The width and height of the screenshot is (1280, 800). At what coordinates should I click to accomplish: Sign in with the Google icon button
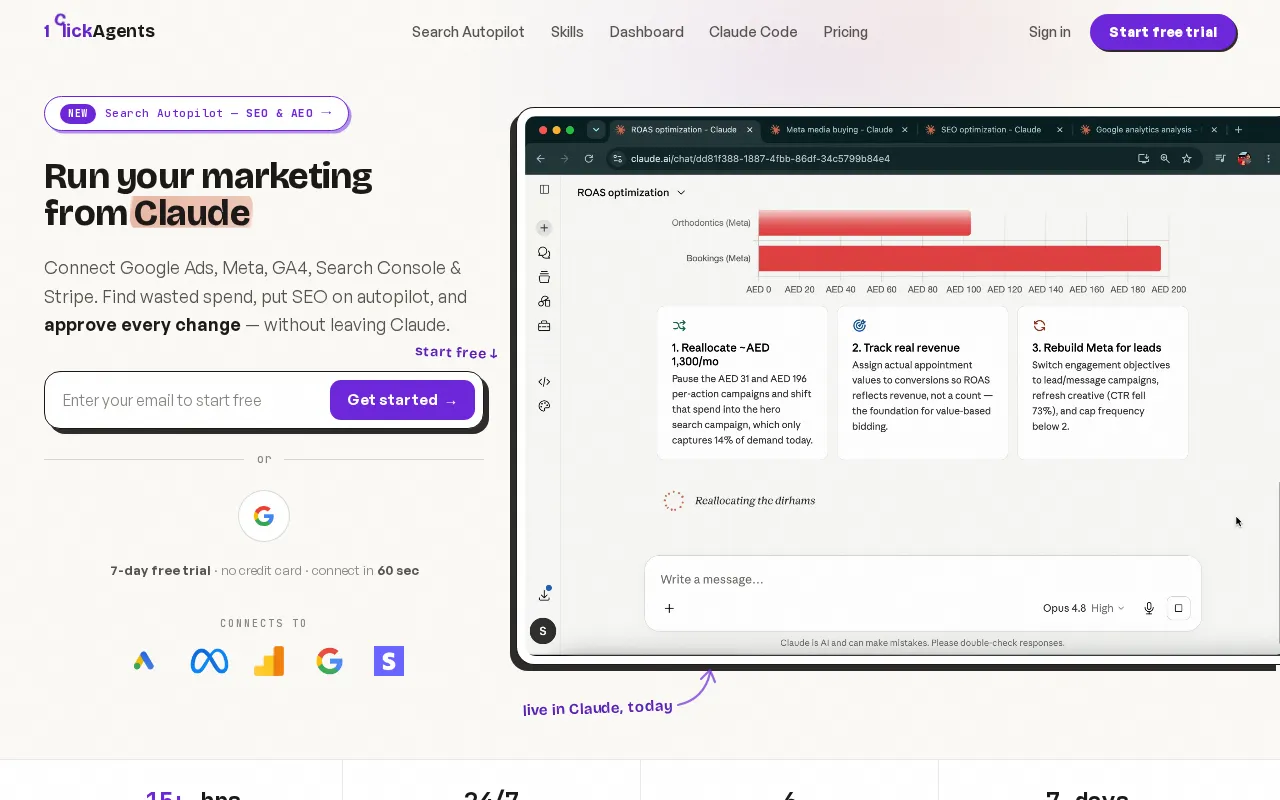[264, 516]
